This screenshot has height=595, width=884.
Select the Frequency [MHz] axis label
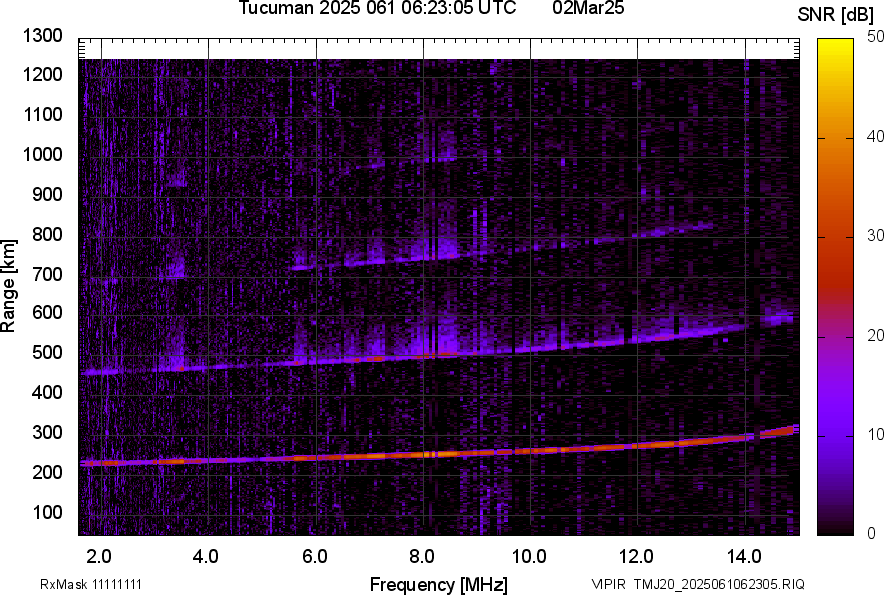click(438, 584)
